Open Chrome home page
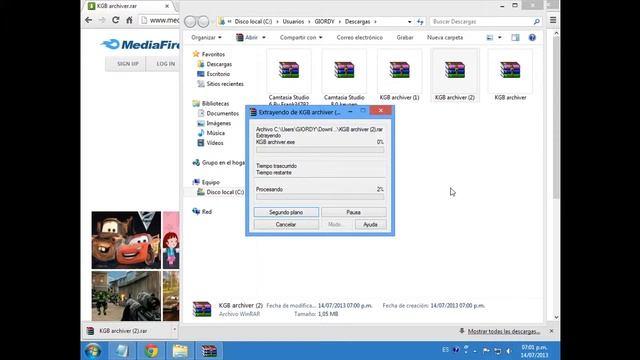This screenshot has width=640, height=360. click(129, 20)
